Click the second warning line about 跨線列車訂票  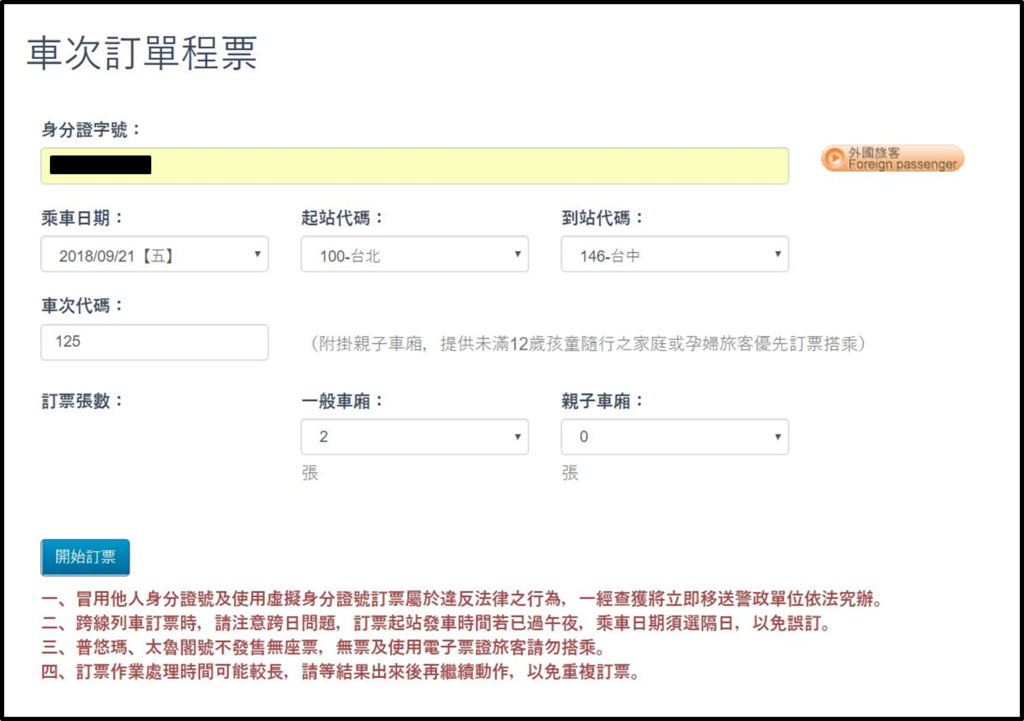[x=437, y=623]
